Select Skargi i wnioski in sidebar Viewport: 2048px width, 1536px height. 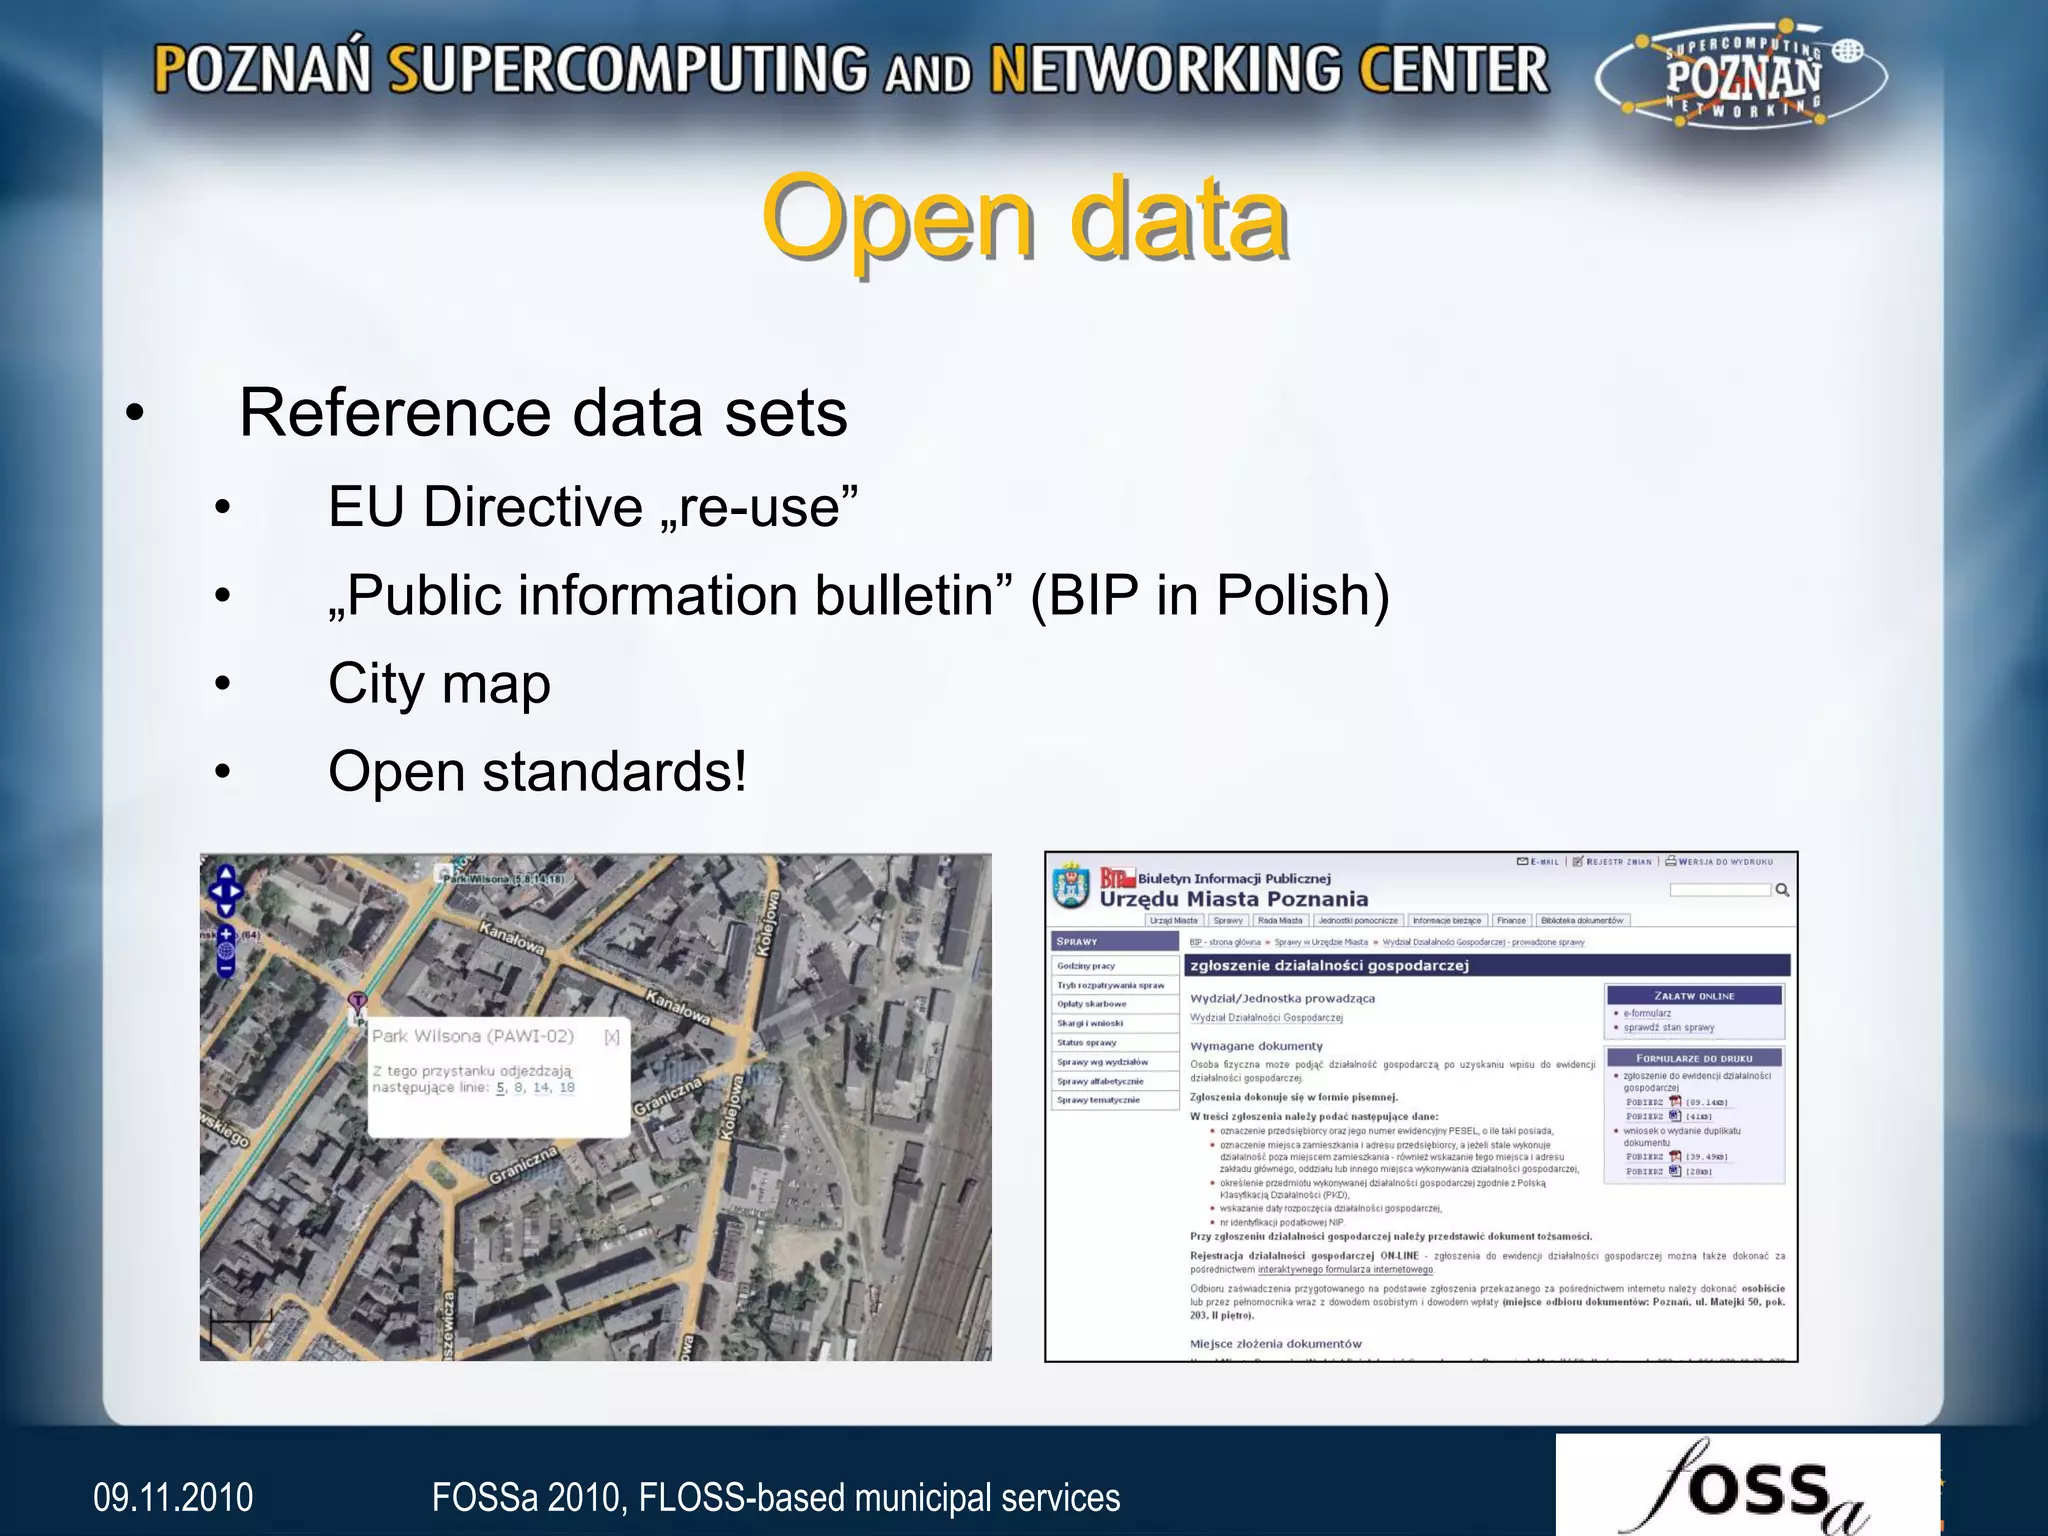tap(1115, 1023)
